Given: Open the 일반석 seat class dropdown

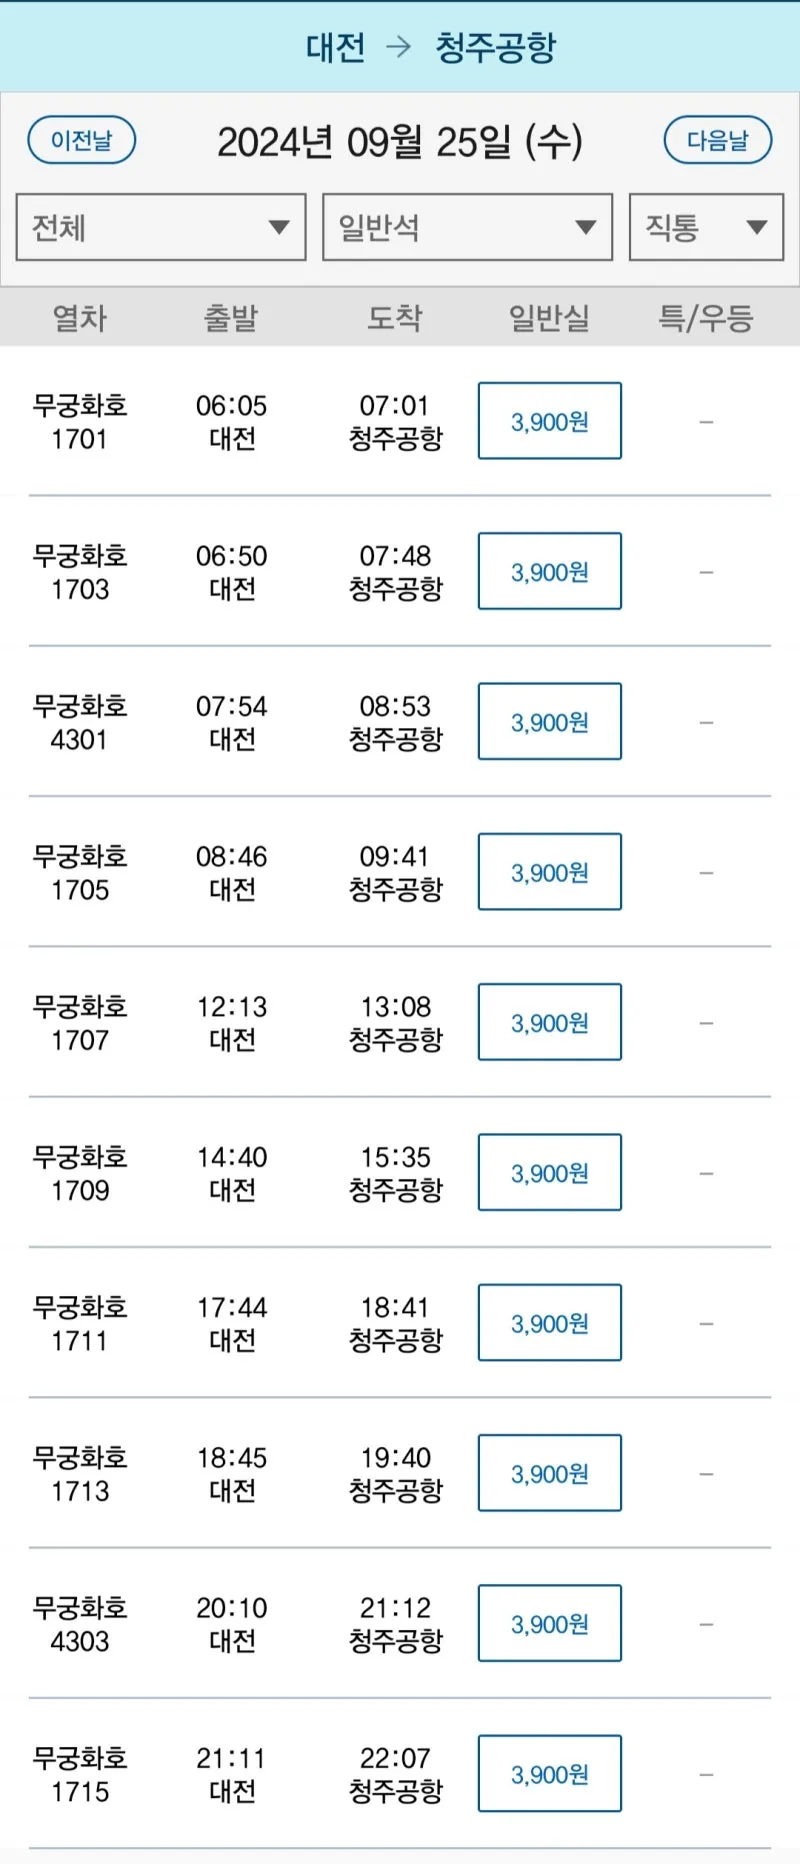Looking at the screenshot, I should (x=467, y=227).
